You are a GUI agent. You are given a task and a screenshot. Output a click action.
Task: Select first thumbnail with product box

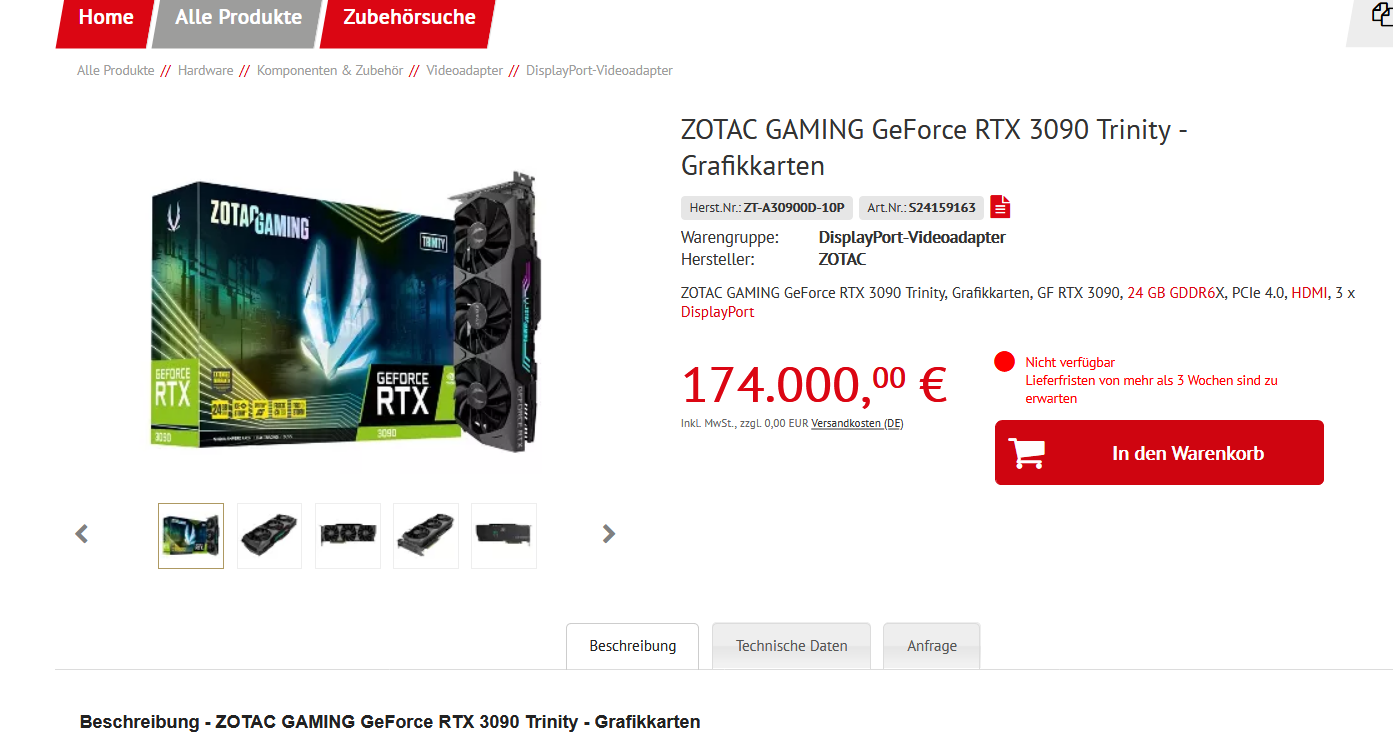[191, 536]
